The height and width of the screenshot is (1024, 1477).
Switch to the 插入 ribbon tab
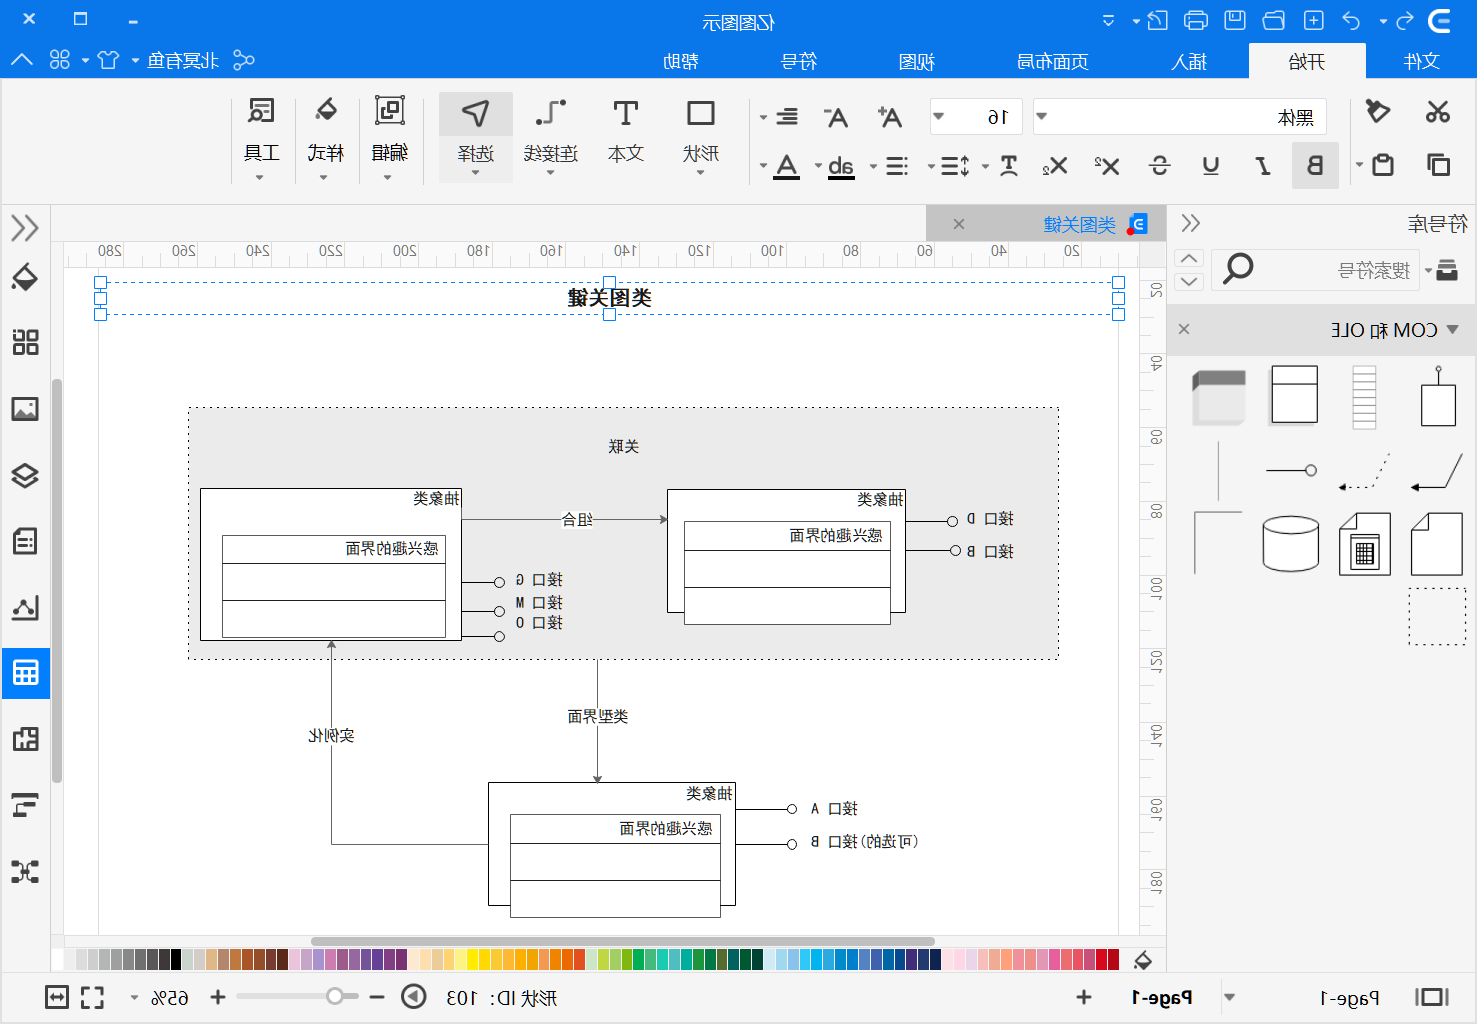coord(1190,61)
